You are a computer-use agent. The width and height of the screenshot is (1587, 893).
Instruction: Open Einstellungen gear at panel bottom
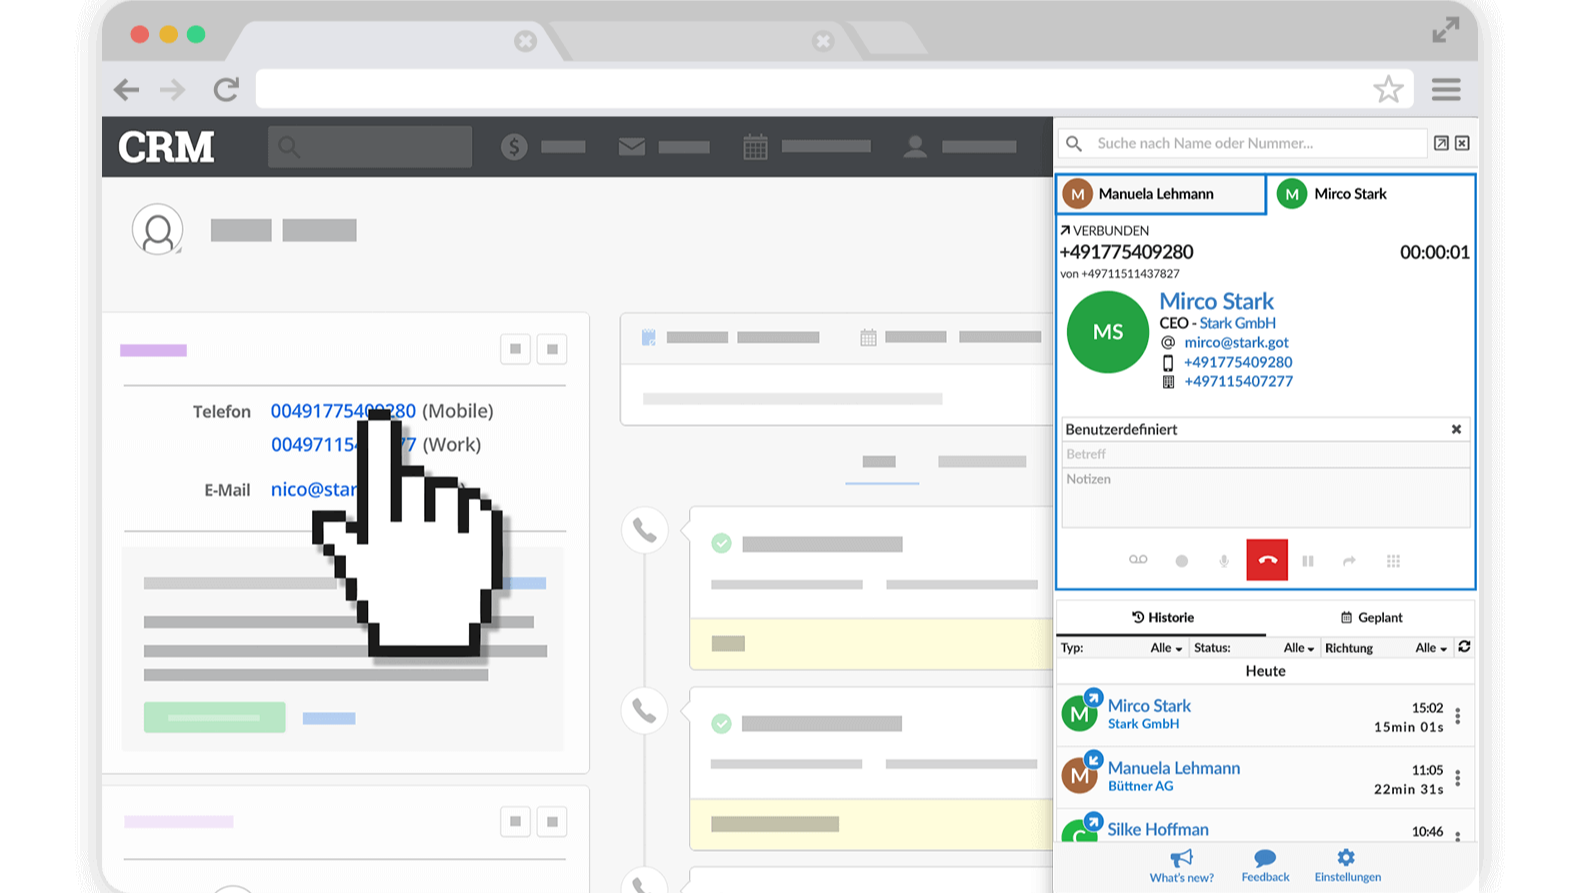(1346, 858)
